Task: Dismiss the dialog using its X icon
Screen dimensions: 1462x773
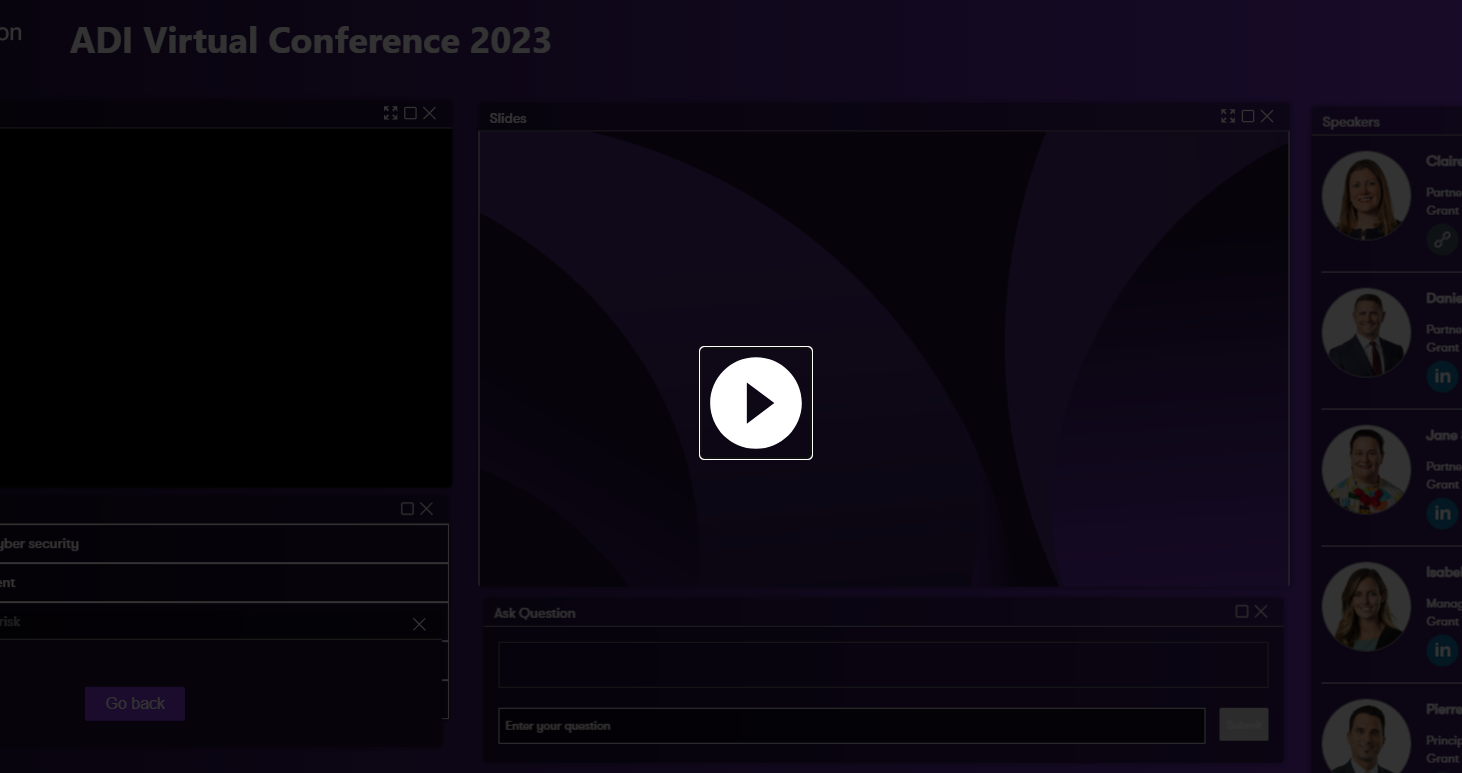Action: click(x=419, y=624)
